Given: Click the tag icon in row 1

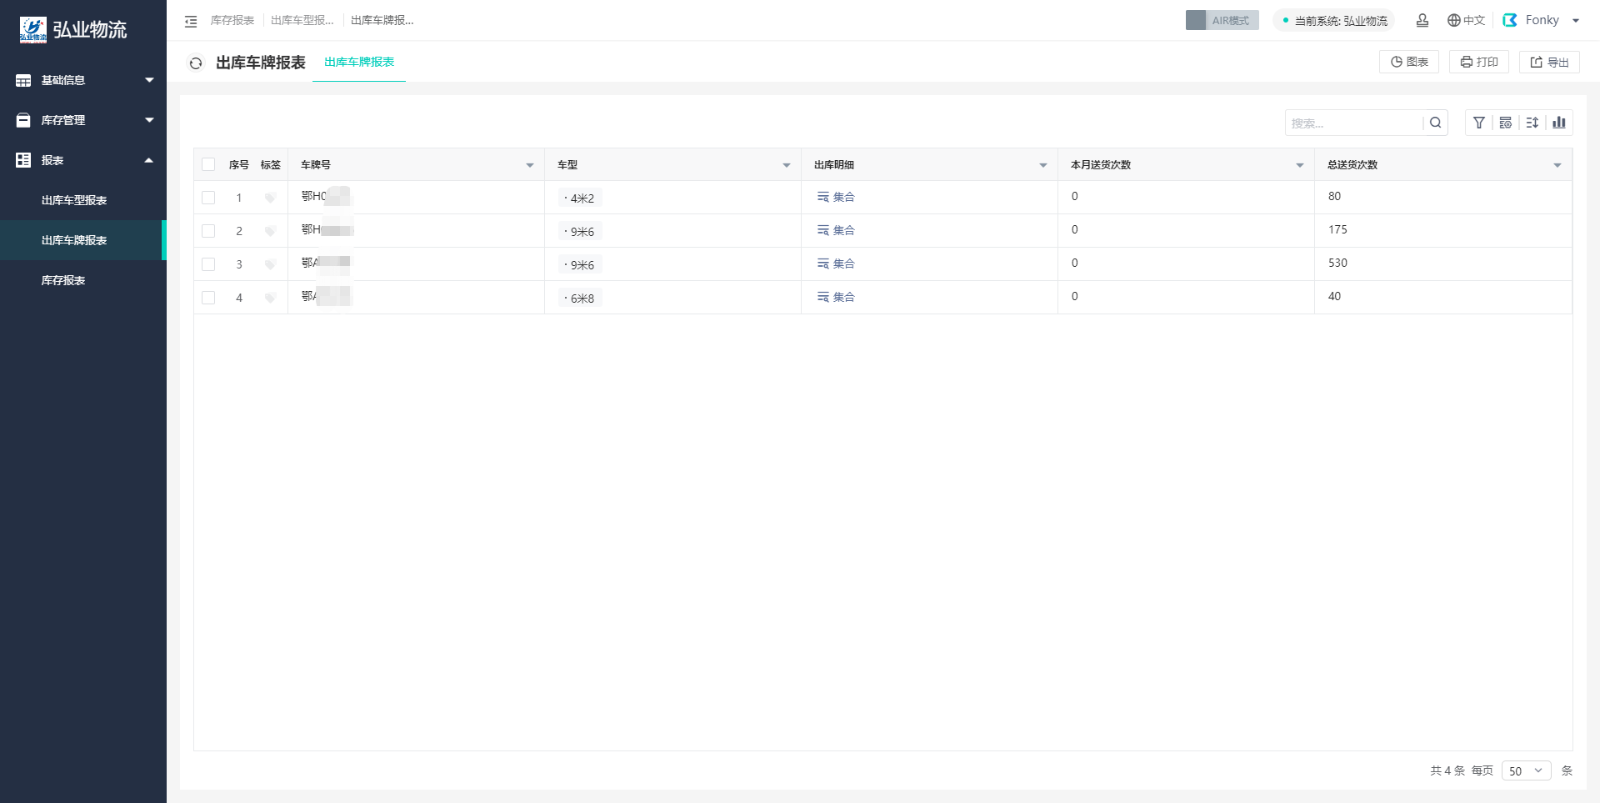Looking at the screenshot, I should [x=270, y=198].
